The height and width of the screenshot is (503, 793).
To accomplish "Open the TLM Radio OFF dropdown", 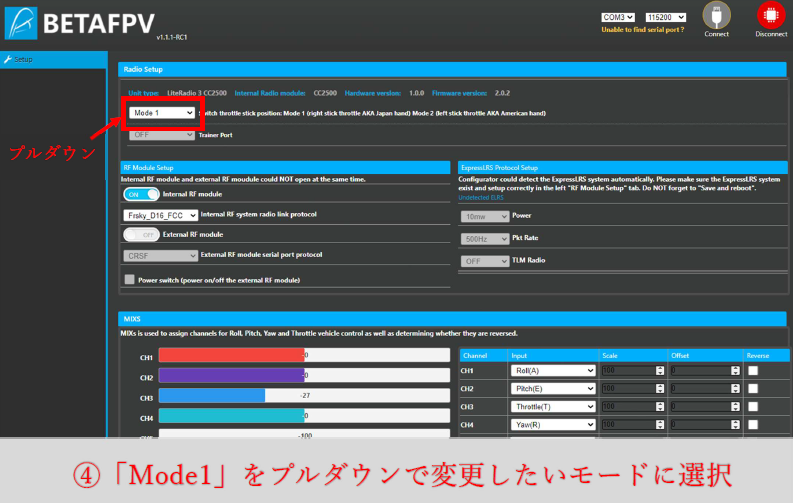I will (x=484, y=261).
